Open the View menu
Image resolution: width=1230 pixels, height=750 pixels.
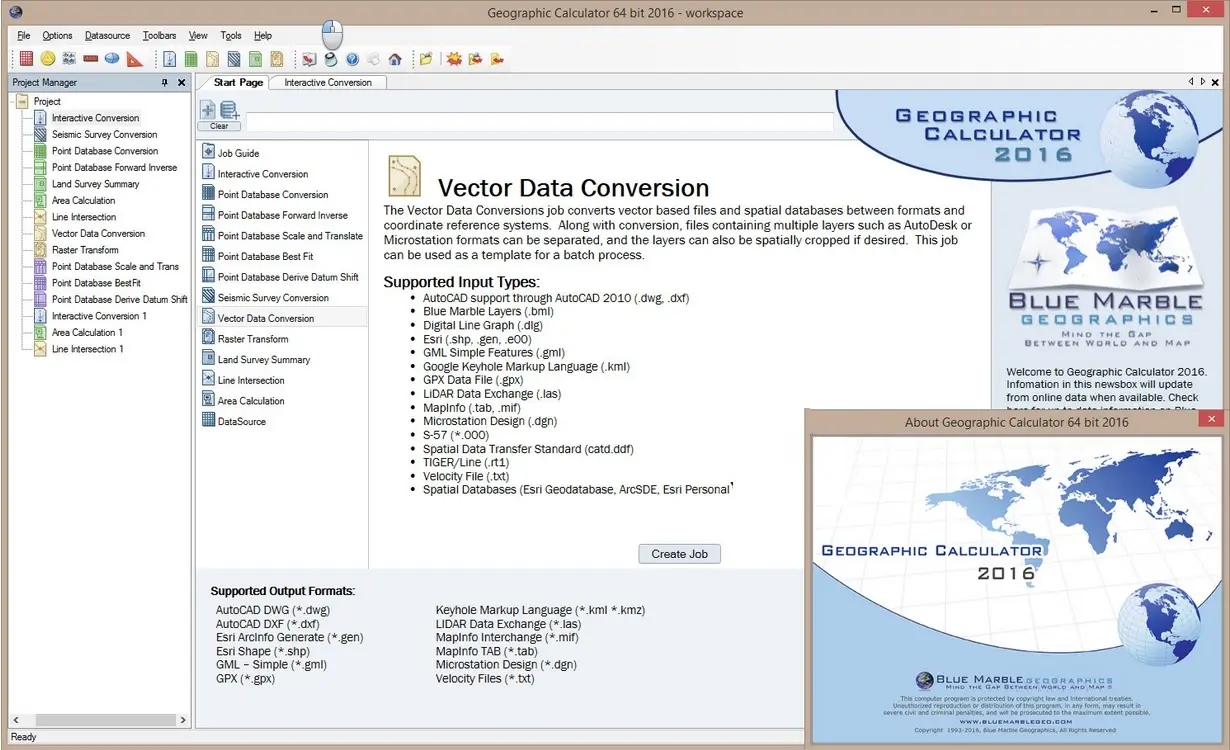pyautogui.click(x=198, y=35)
